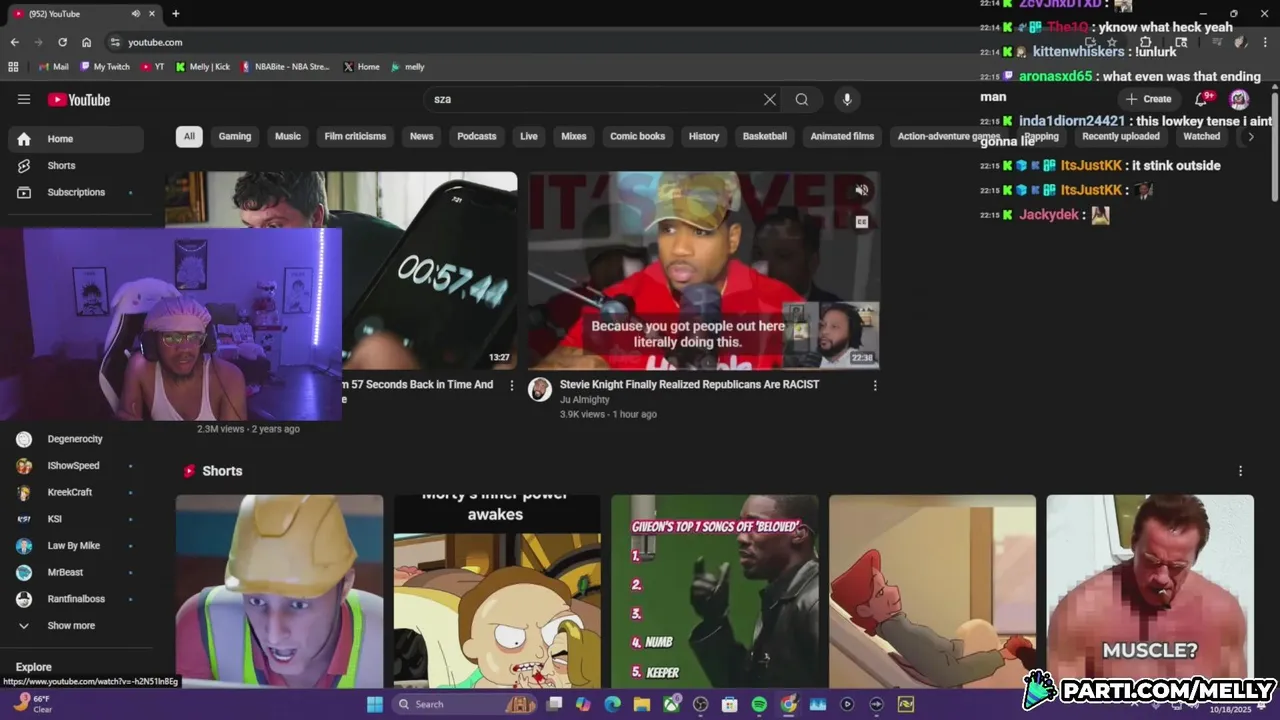
Task: Select the Live filter chip
Action: [529, 136]
